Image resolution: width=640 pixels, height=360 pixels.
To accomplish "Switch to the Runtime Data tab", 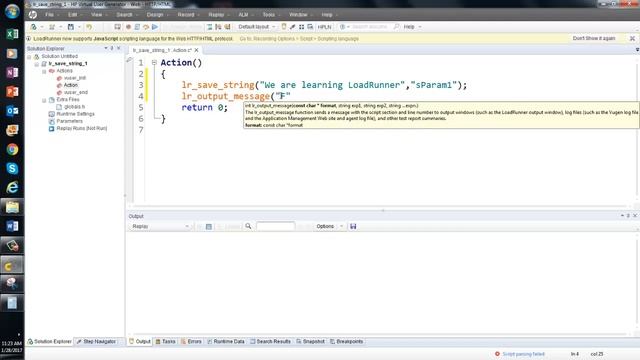I will pos(226,342).
